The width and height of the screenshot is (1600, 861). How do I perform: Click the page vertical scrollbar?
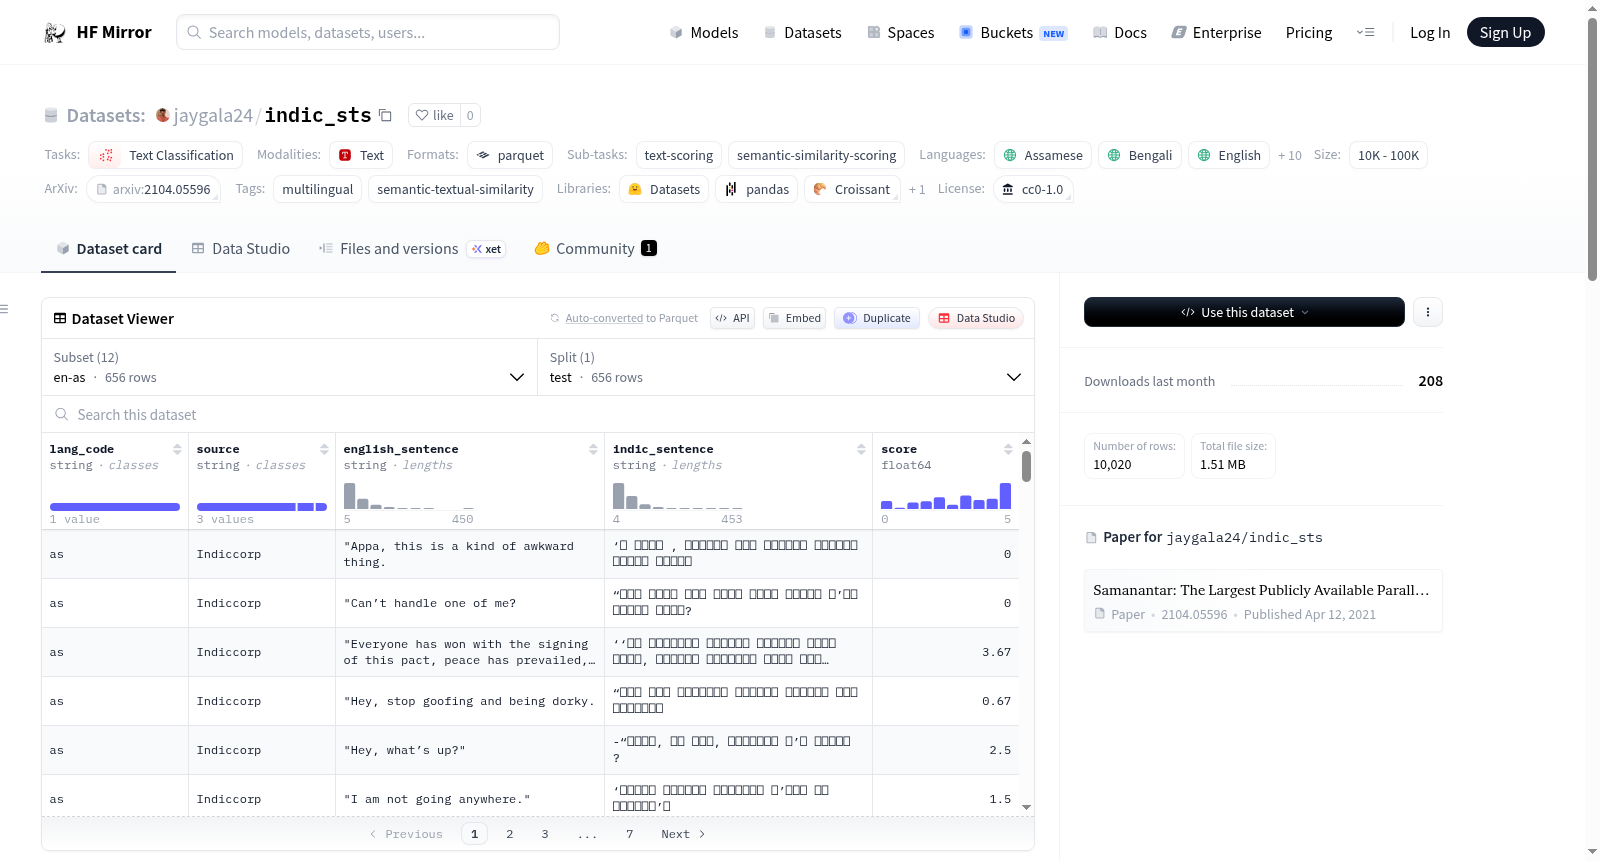(1592, 148)
